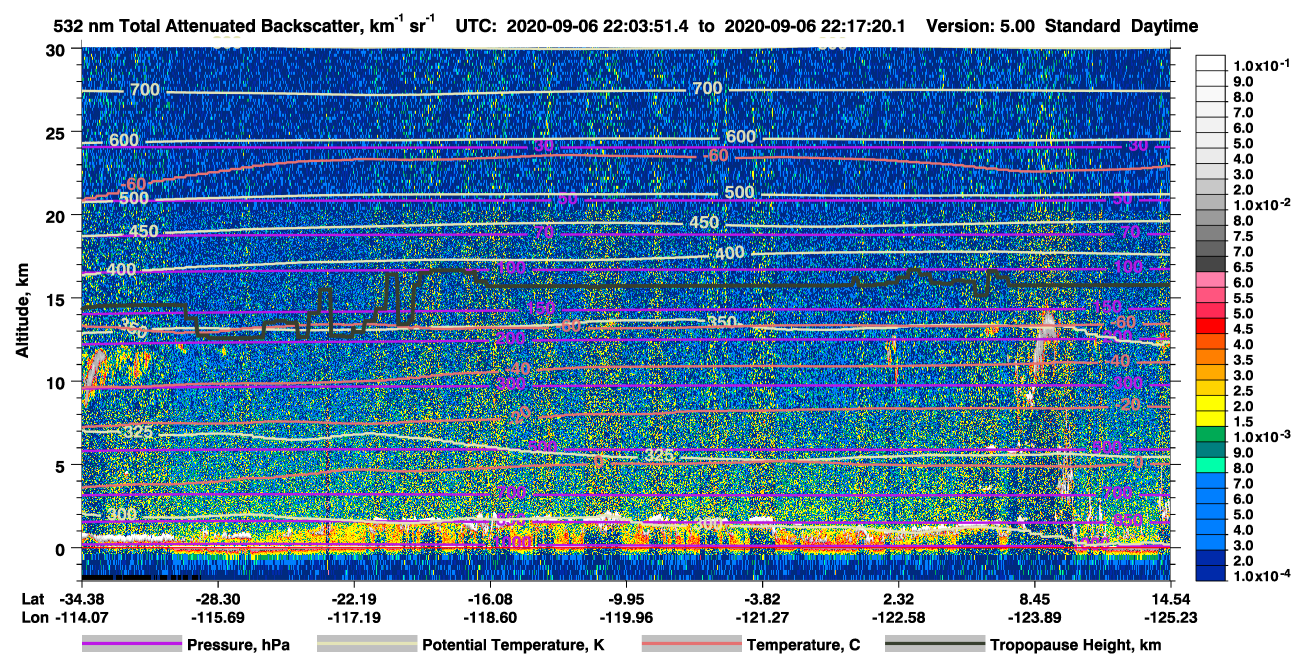Select the Pressure, hPa legend label
1300x667 pixels.
coord(238,646)
